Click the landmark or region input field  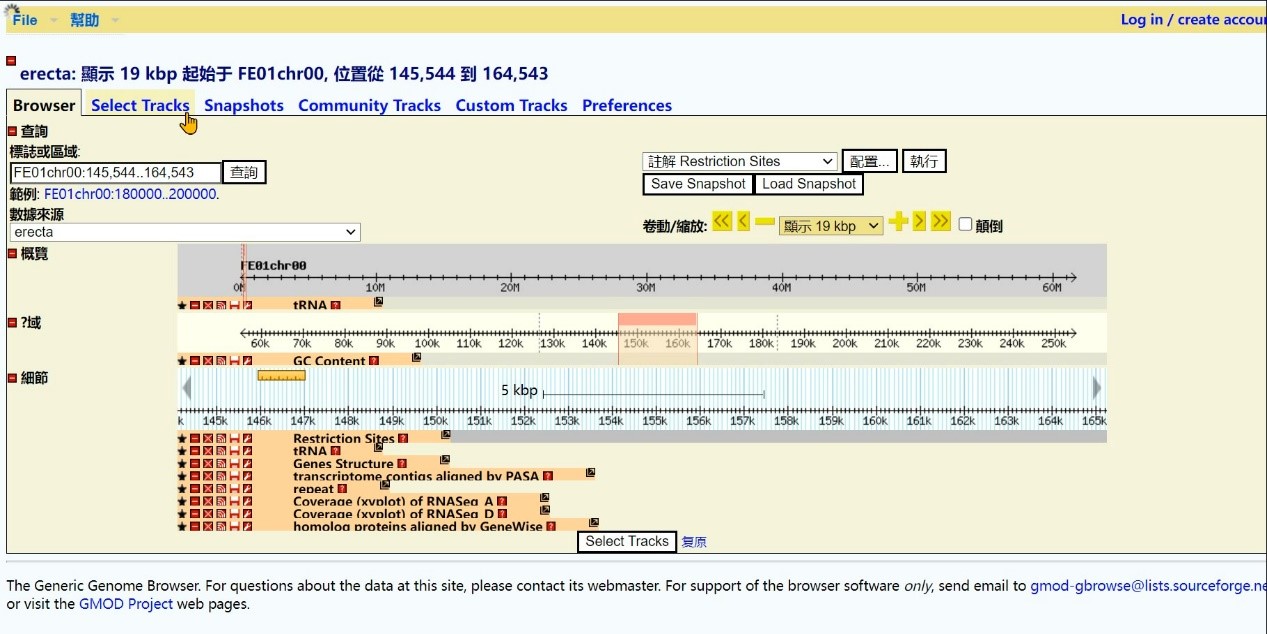point(115,173)
